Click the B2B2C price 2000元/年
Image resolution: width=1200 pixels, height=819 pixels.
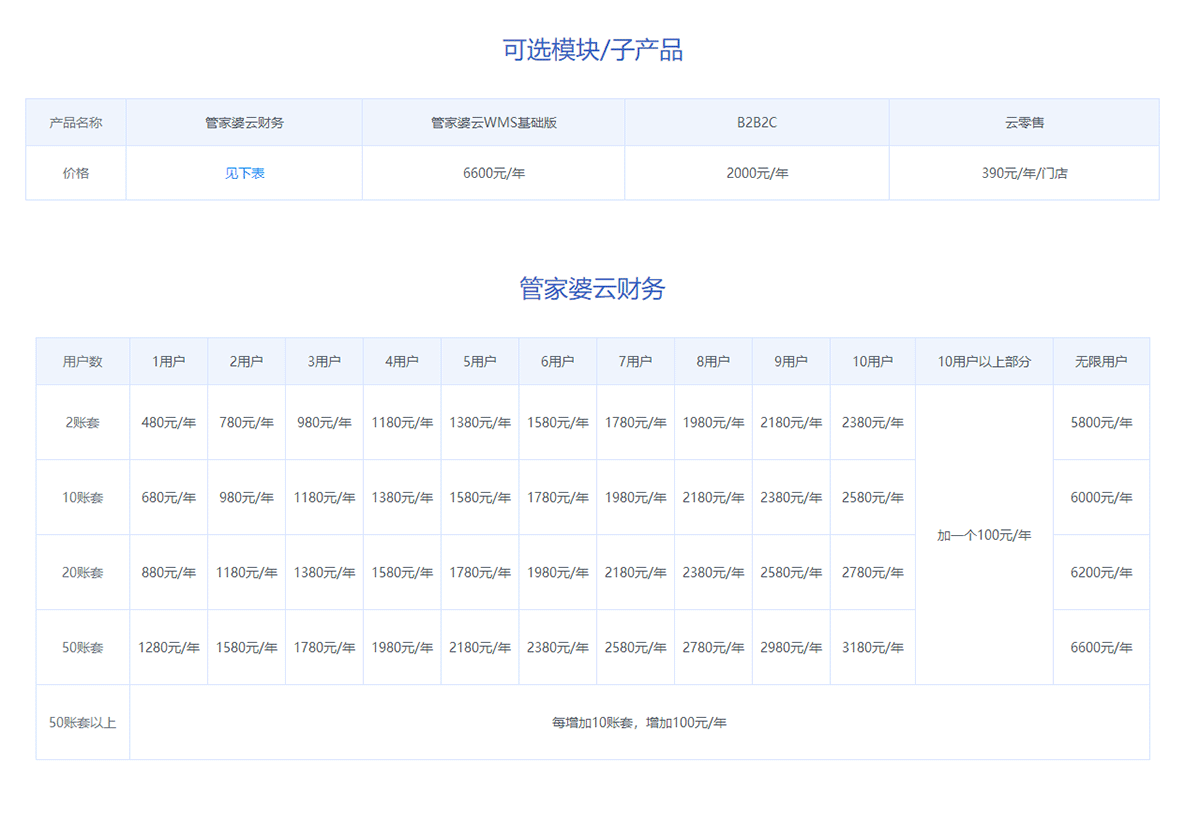click(x=757, y=173)
